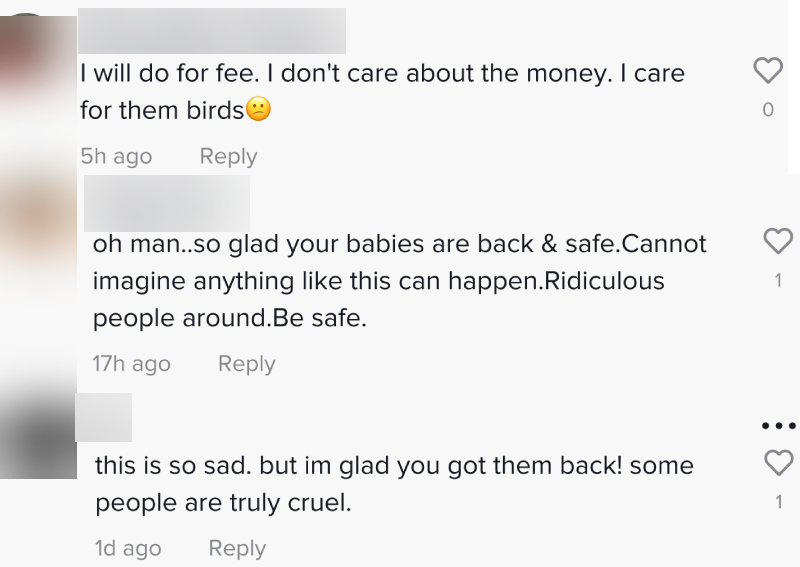The image size is (800, 567).
Task: Reply to the comment posted 5h ago
Action: (x=228, y=157)
